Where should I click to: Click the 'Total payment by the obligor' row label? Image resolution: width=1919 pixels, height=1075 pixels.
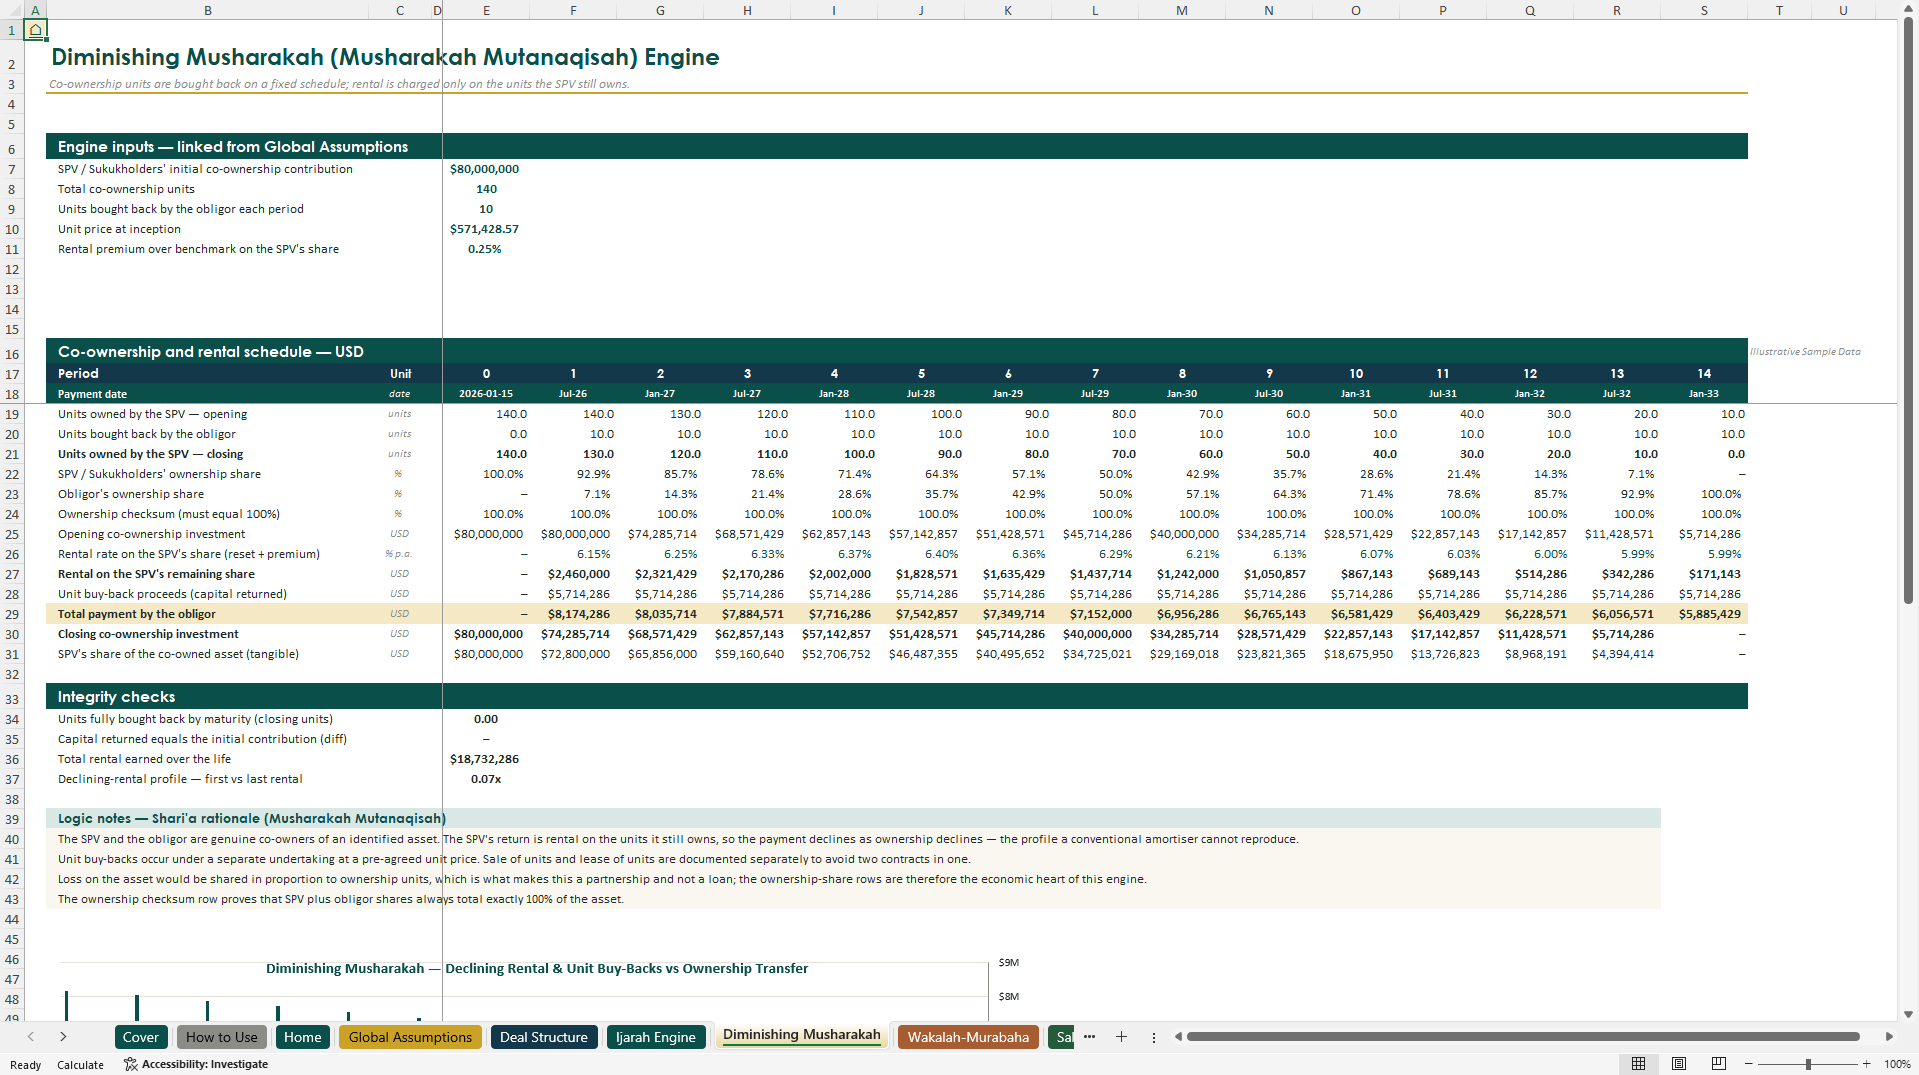[x=137, y=614]
